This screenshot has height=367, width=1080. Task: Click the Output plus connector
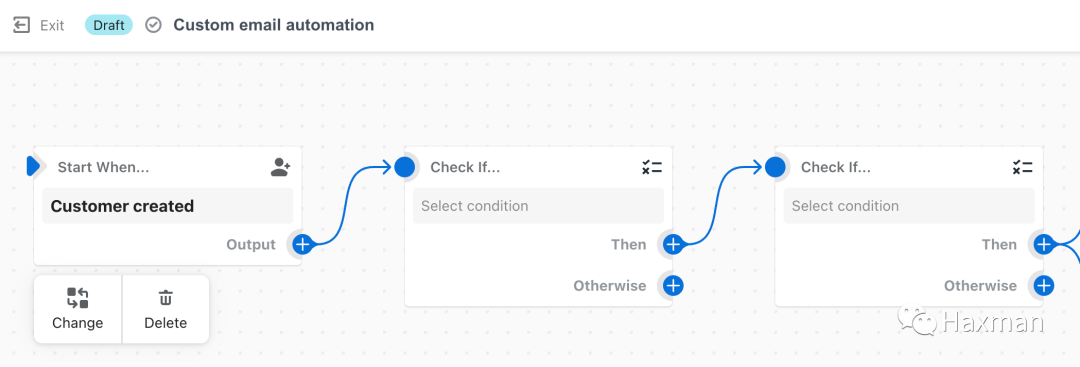[302, 244]
